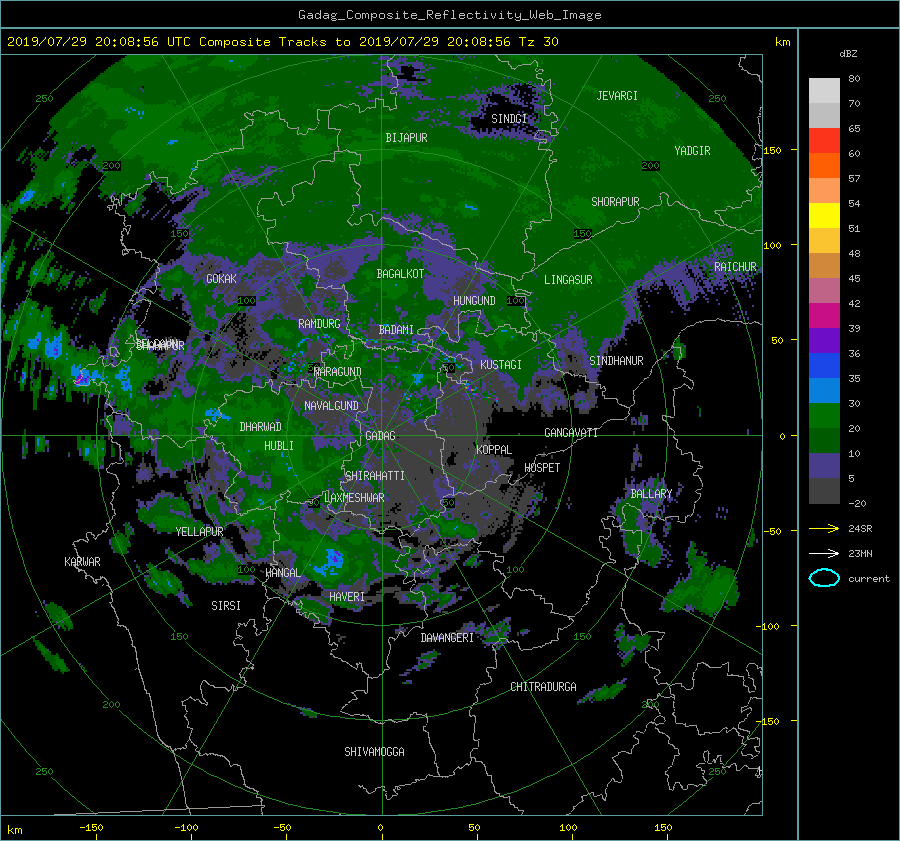
Task: Click the yellow 24SR track arrow in legend
Action: (x=824, y=528)
